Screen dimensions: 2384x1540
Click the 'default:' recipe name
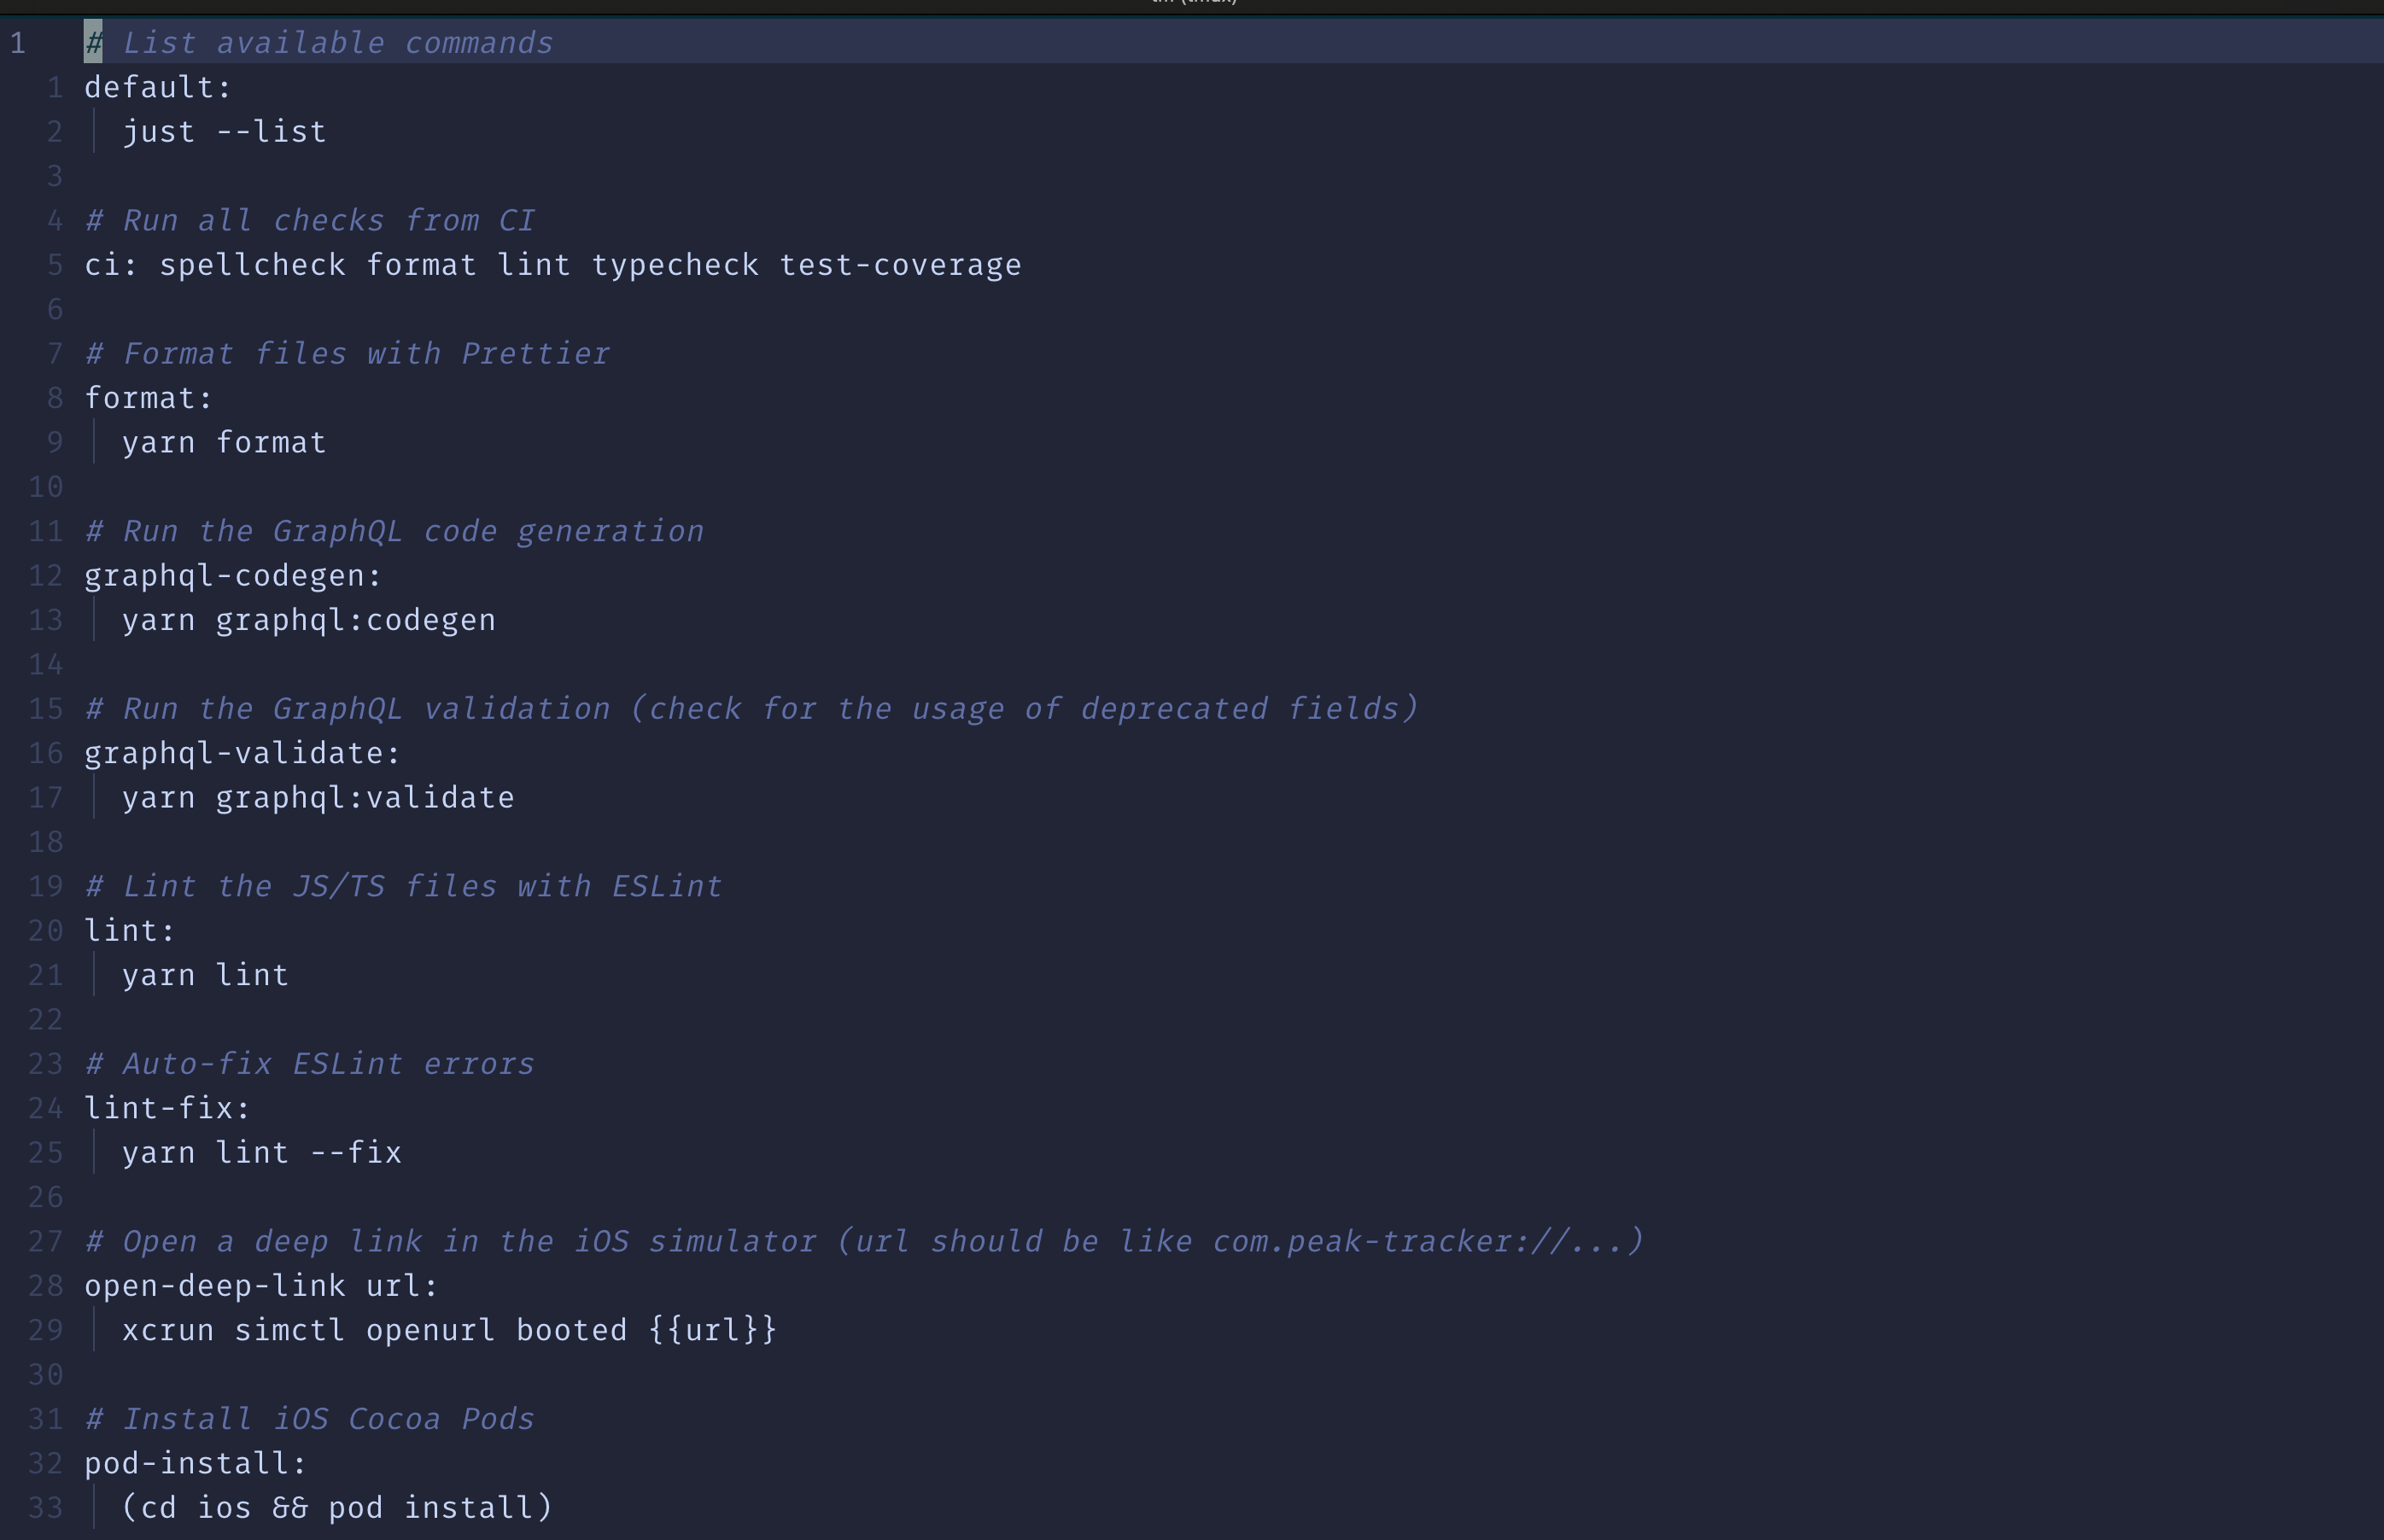point(157,88)
